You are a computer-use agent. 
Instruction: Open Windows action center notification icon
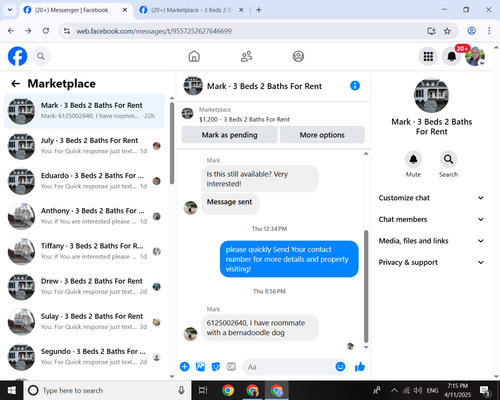(x=485, y=390)
